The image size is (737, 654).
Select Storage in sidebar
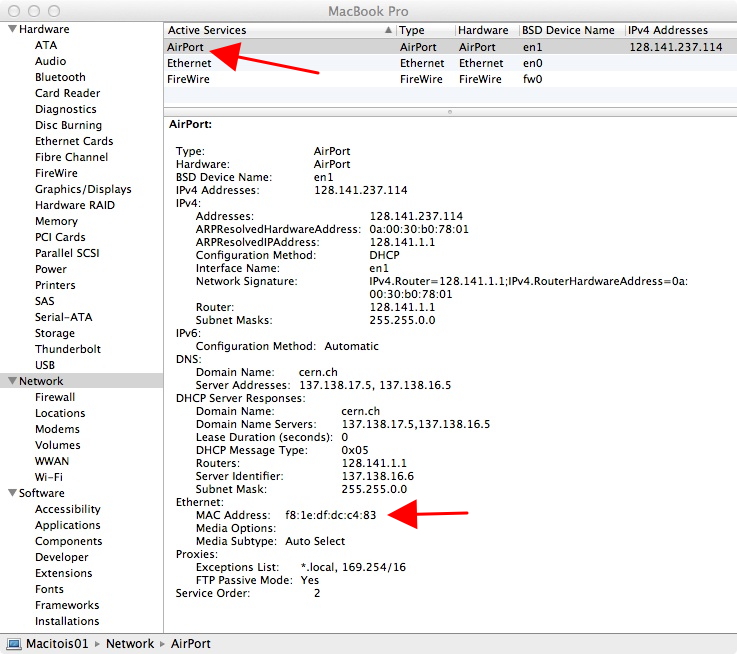pyautogui.click(x=55, y=333)
